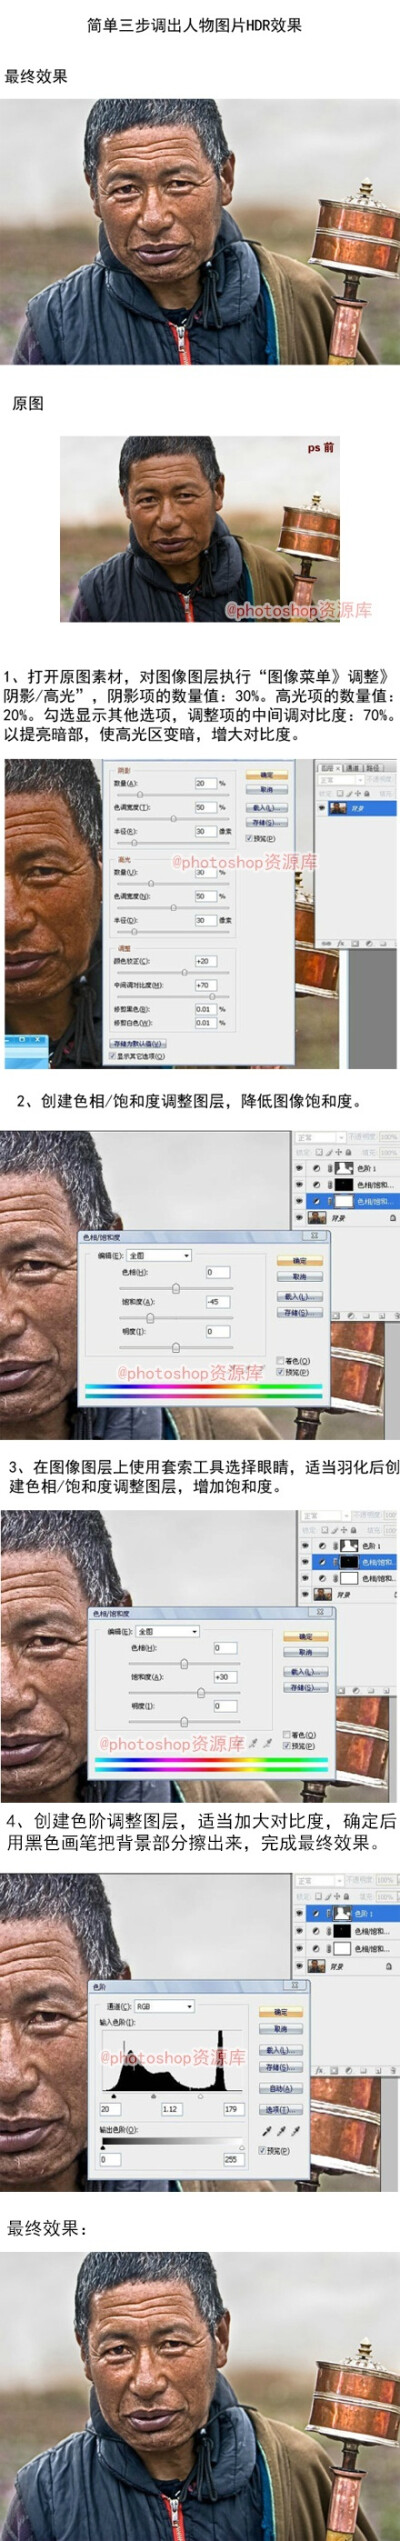
Task: Click 存储 button in Levels dialog
Action: (281, 2067)
